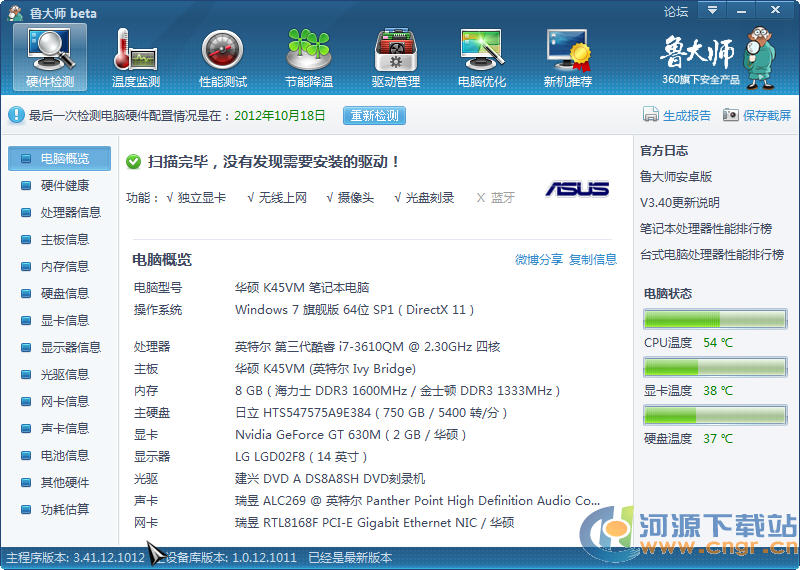This screenshot has height=570, width=800.
Task: Open 笔记本处理器性能排行榜 link
Action: click(x=706, y=228)
